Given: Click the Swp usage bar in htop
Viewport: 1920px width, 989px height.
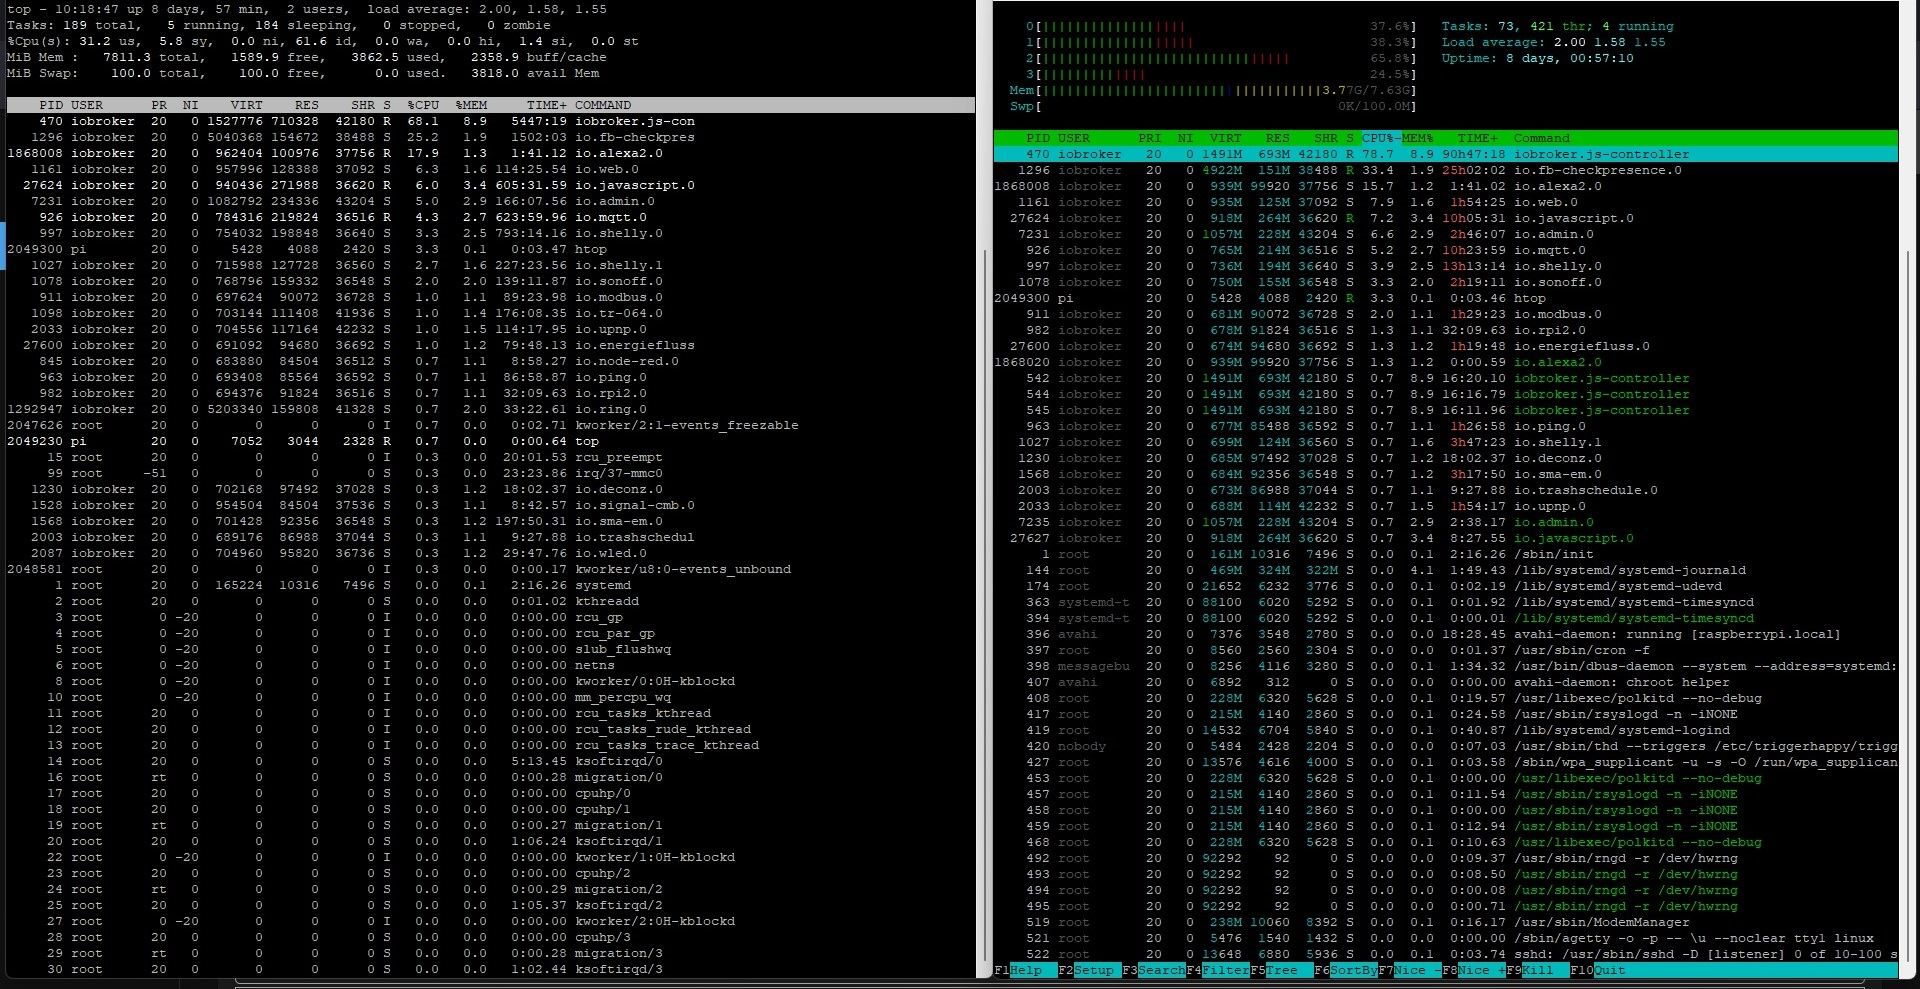Looking at the screenshot, I should coord(1213,106).
